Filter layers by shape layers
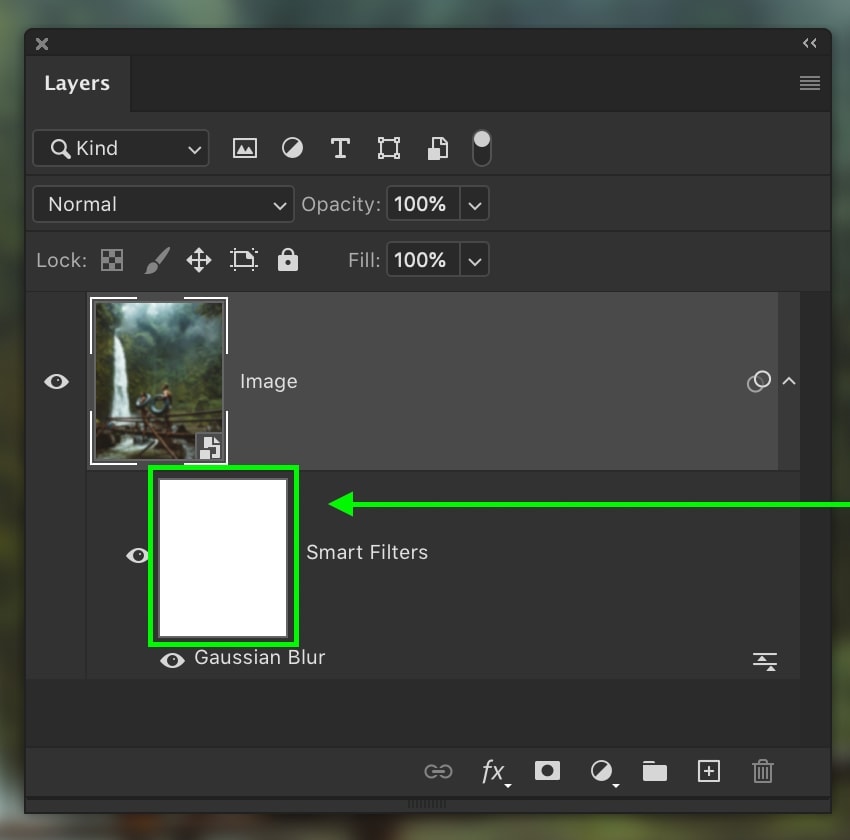The width and height of the screenshot is (850, 840). [x=389, y=148]
